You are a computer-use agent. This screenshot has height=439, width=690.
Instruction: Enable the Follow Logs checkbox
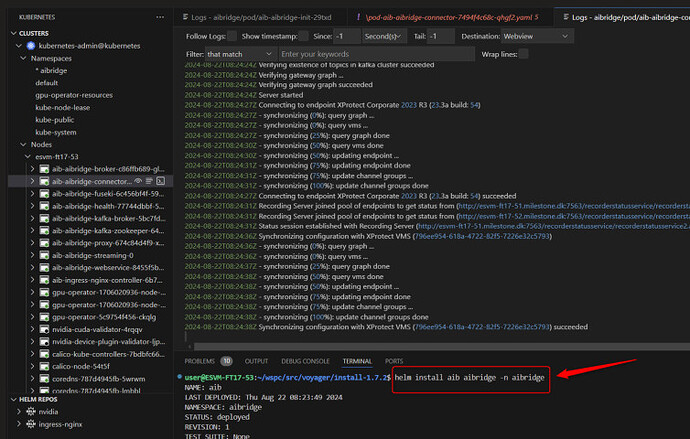coord(234,35)
